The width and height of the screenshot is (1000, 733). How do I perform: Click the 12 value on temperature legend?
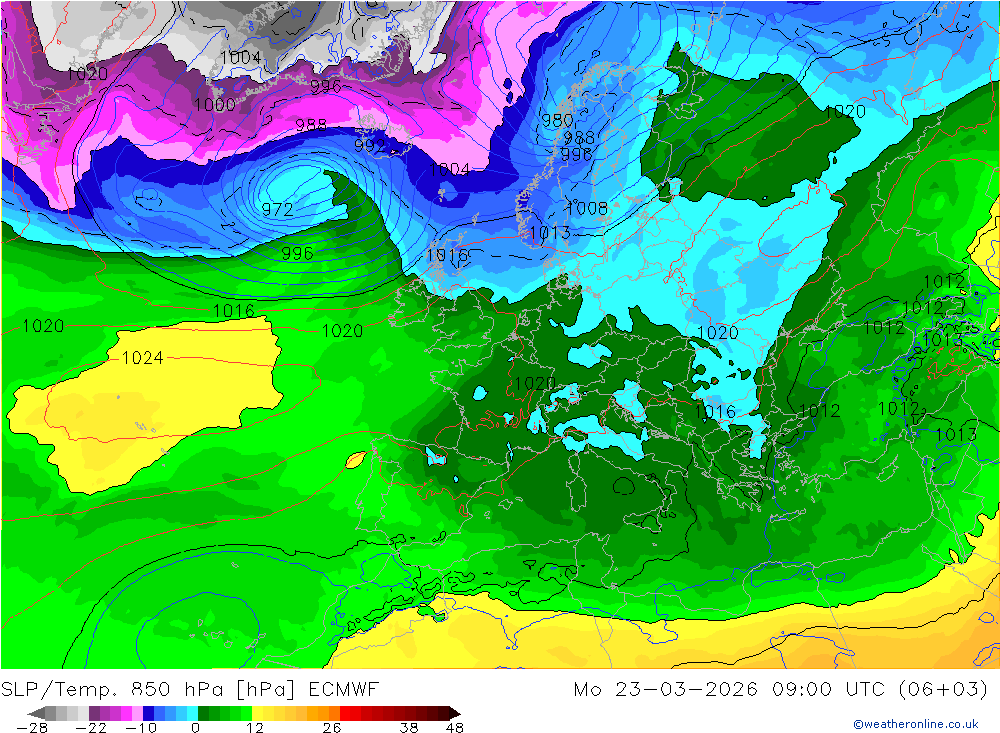[255, 727]
